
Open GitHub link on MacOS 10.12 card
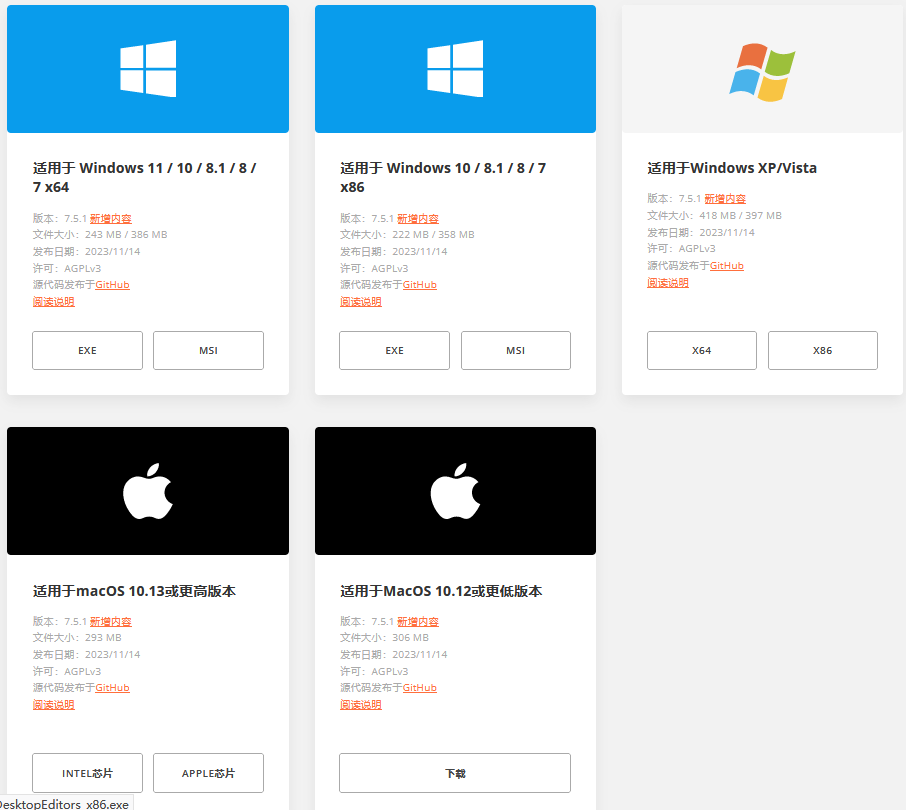click(420, 688)
